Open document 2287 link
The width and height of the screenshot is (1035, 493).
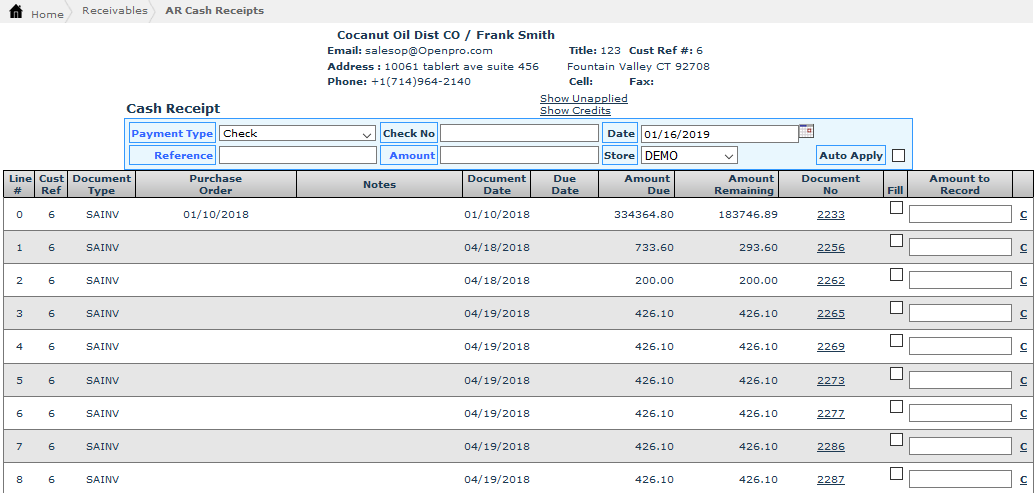830,479
